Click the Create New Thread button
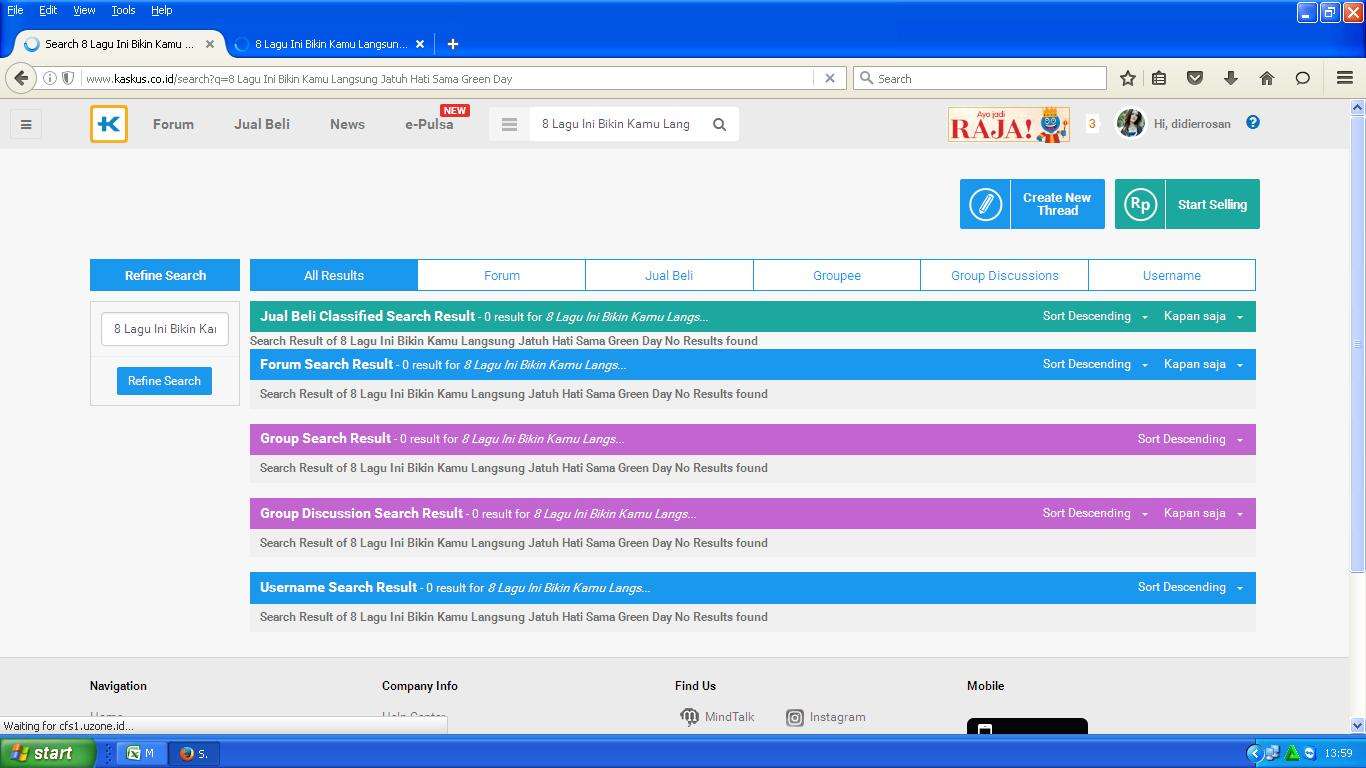 coord(1032,204)
